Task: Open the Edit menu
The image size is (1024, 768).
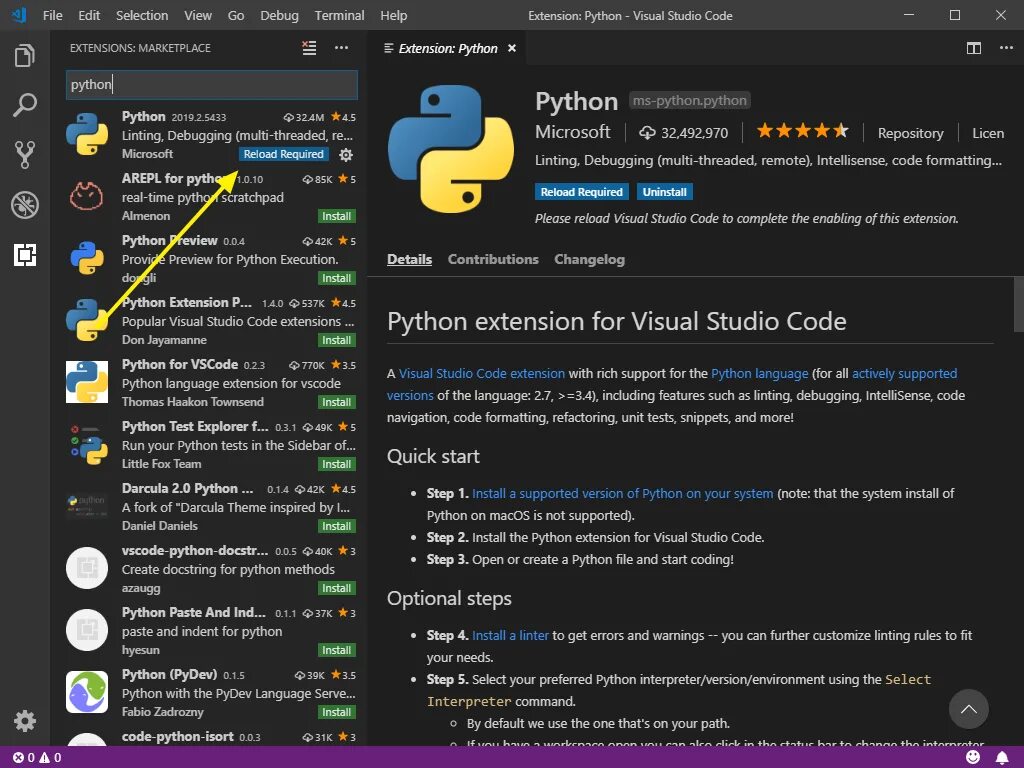Action: [89, 15]
